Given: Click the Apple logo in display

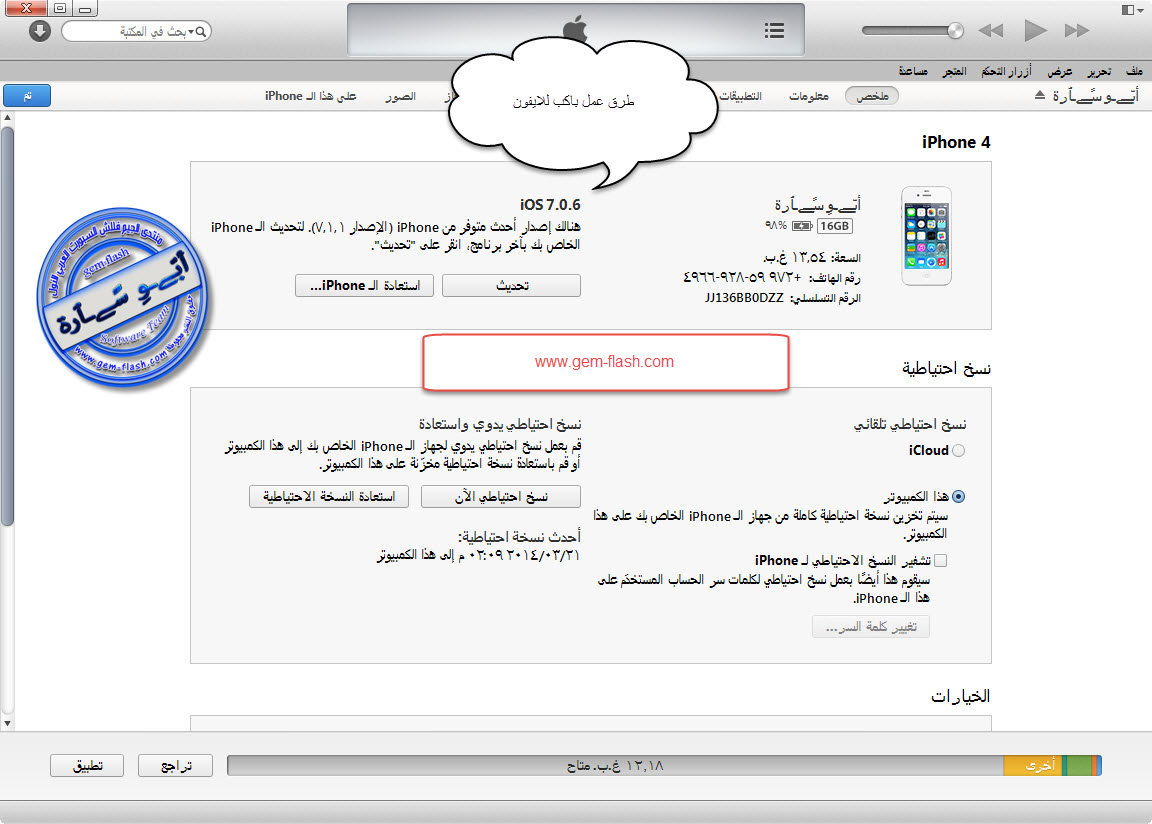Looking at the screenshot, I should 575,30.
